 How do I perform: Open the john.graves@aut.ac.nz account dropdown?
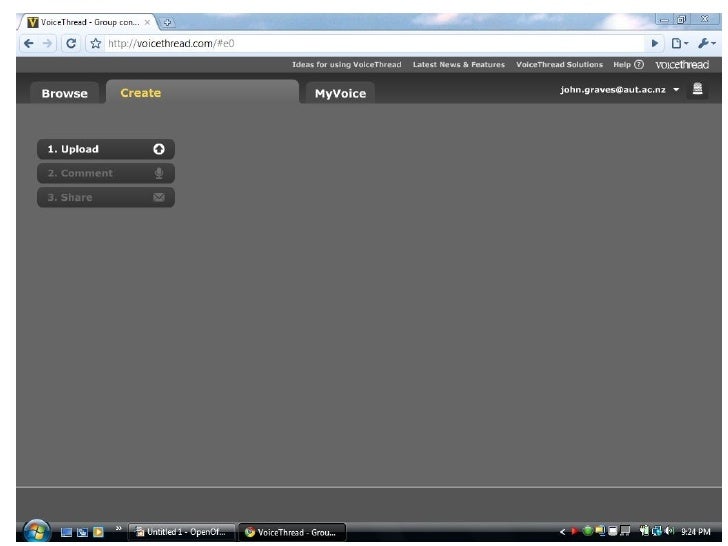620,90
